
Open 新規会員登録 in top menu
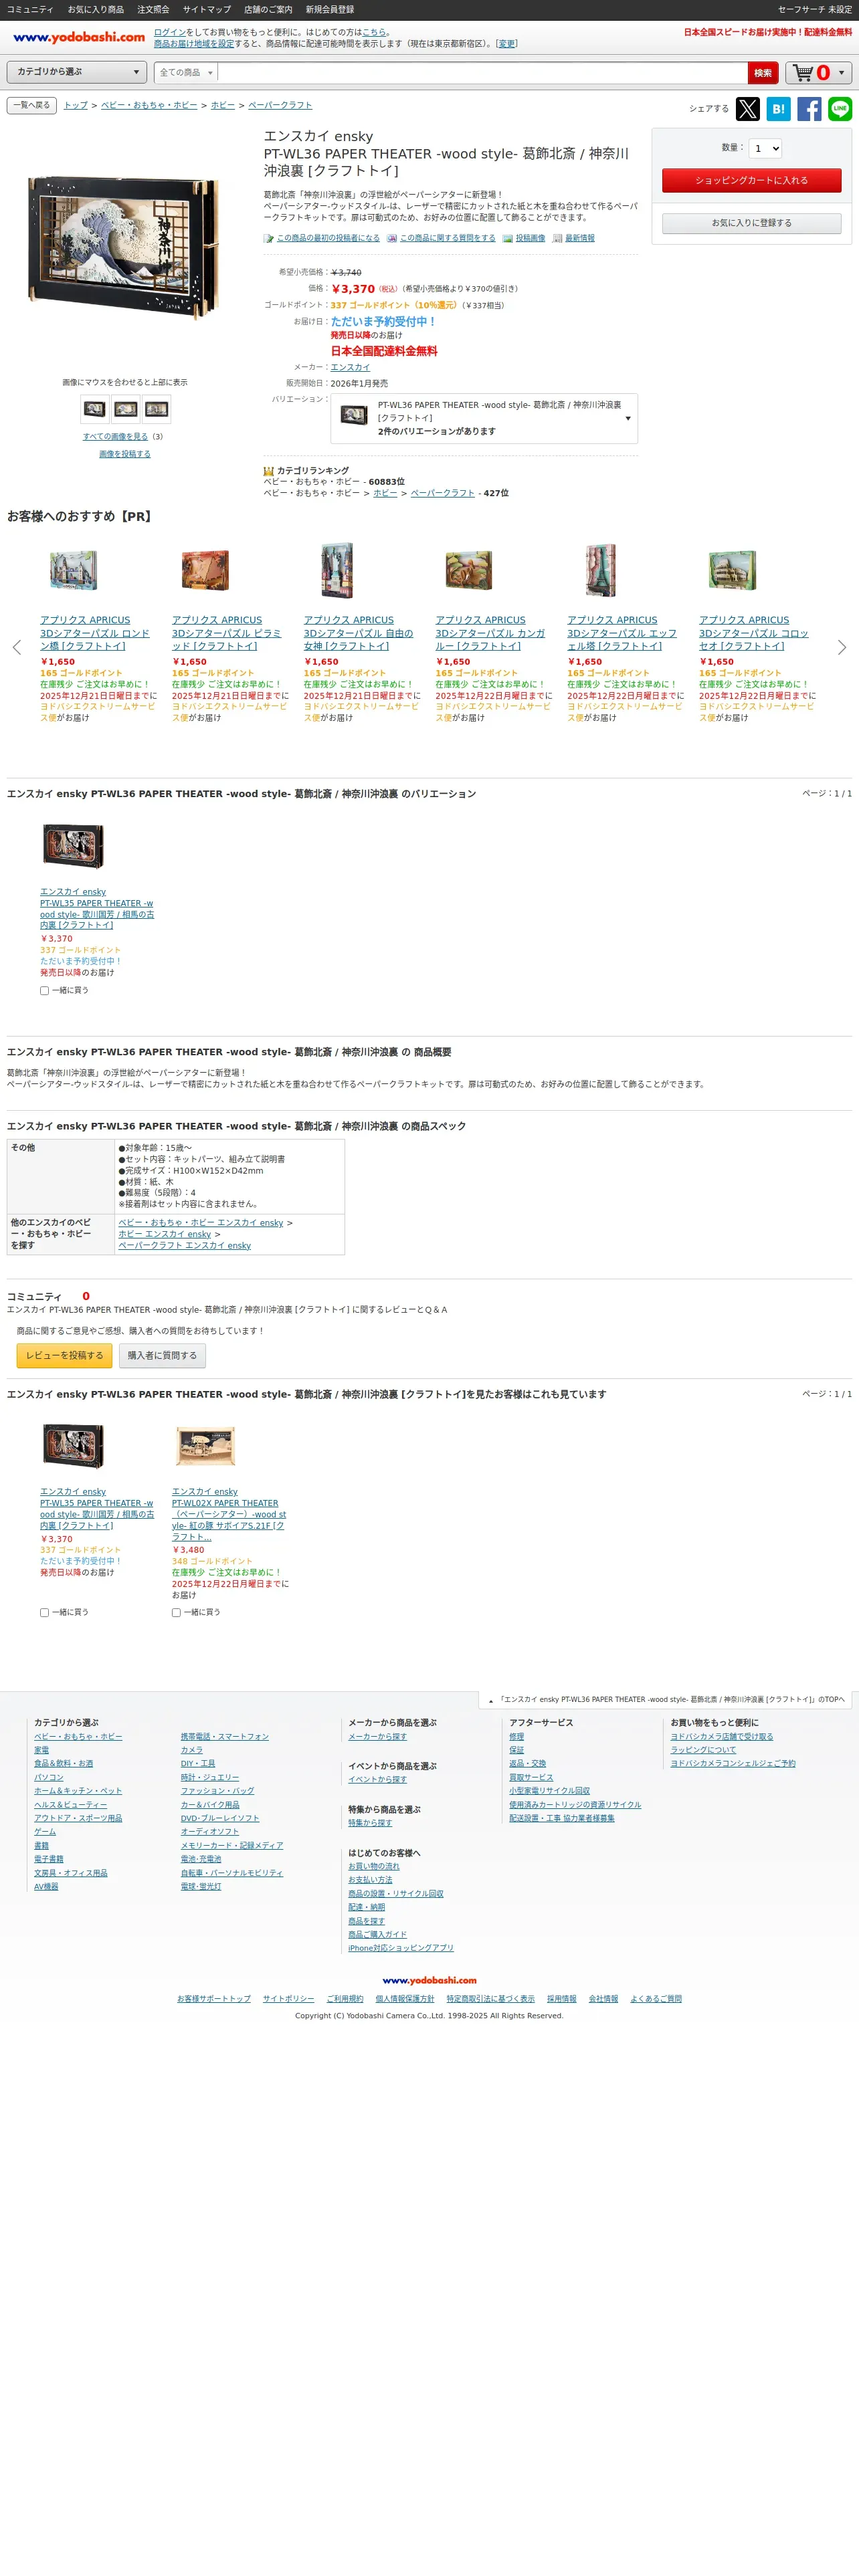(330, 10)
